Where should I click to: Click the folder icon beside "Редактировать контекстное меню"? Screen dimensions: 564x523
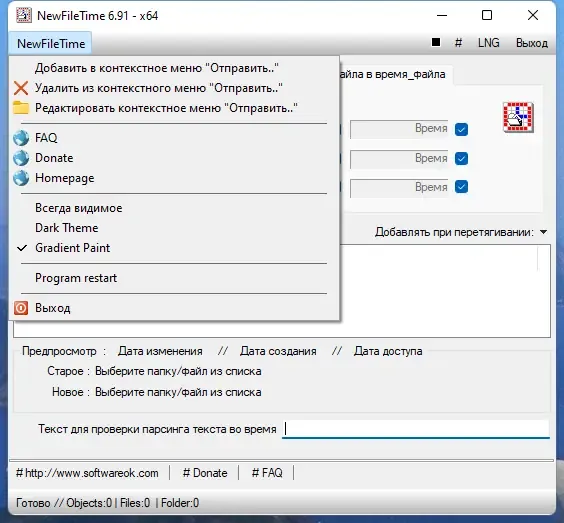[21, 108]
